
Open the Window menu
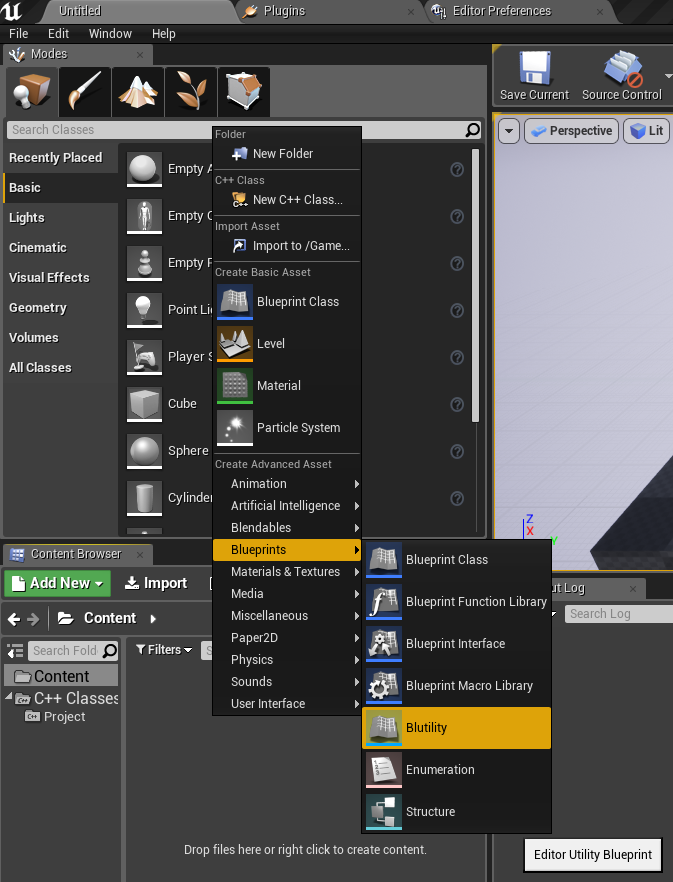110,34
